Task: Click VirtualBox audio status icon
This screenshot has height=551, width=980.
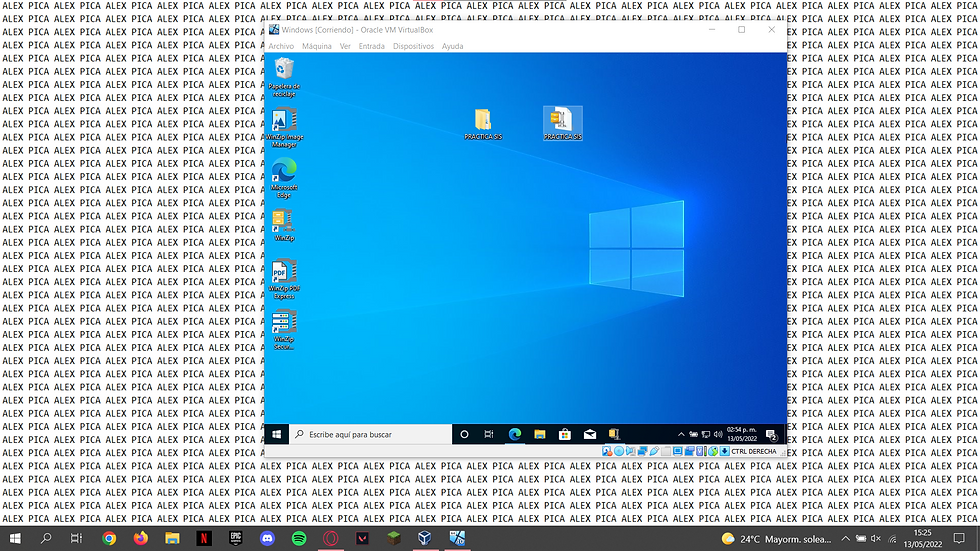Action: click(631, 451)
